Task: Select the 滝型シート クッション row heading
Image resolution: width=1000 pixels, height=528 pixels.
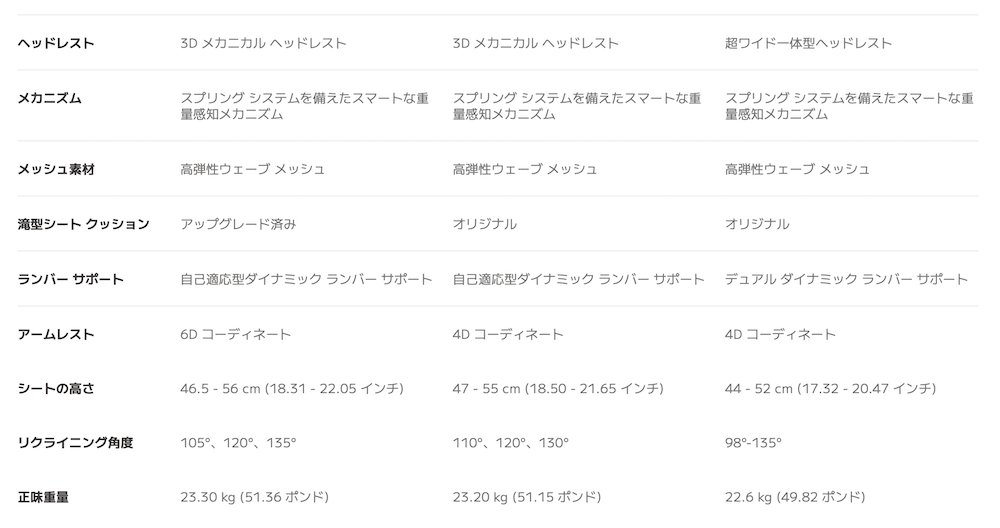Action: 83,224
